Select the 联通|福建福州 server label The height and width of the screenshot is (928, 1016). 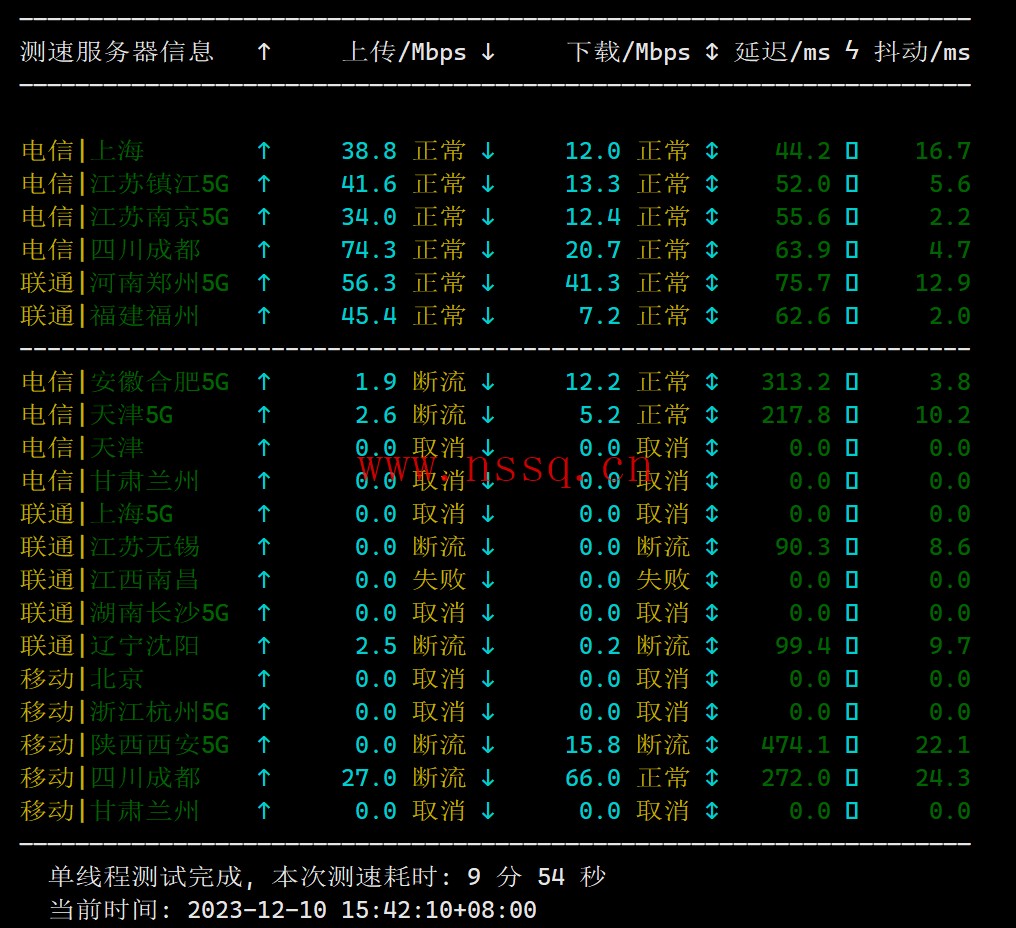[110, 316]
